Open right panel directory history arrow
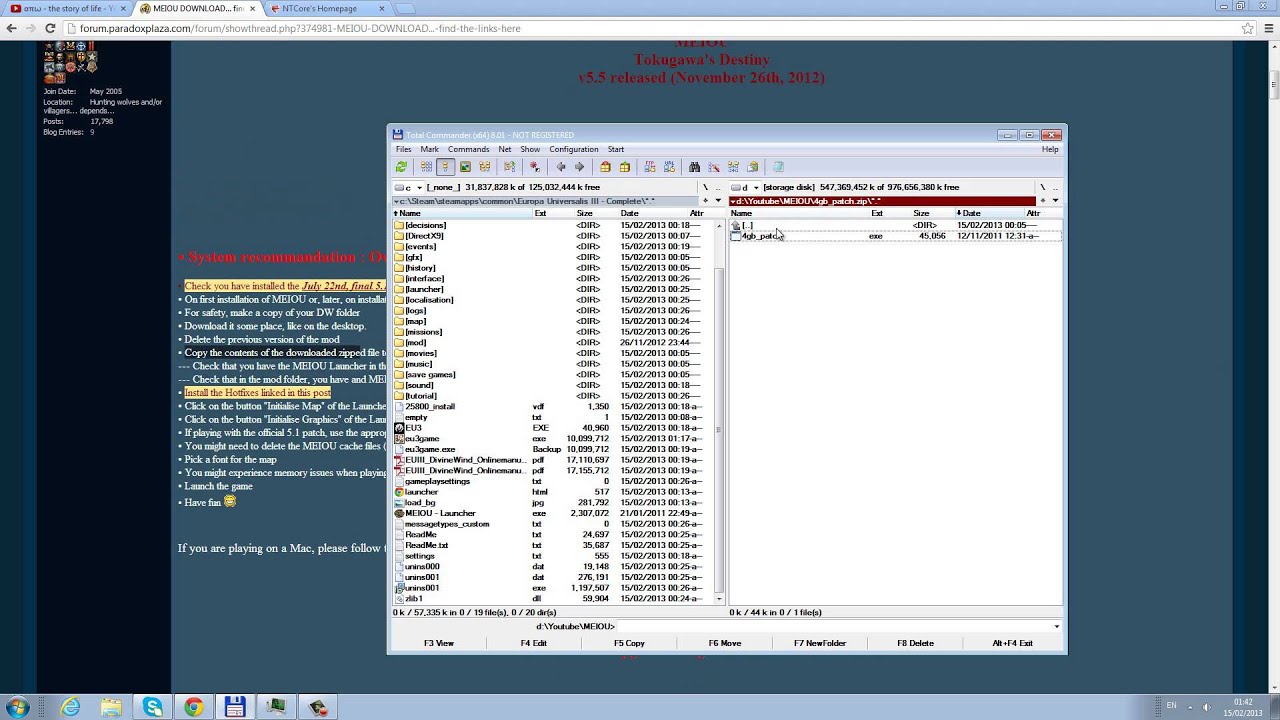This screenshot has width=1280, height=720. [1054, 201]
